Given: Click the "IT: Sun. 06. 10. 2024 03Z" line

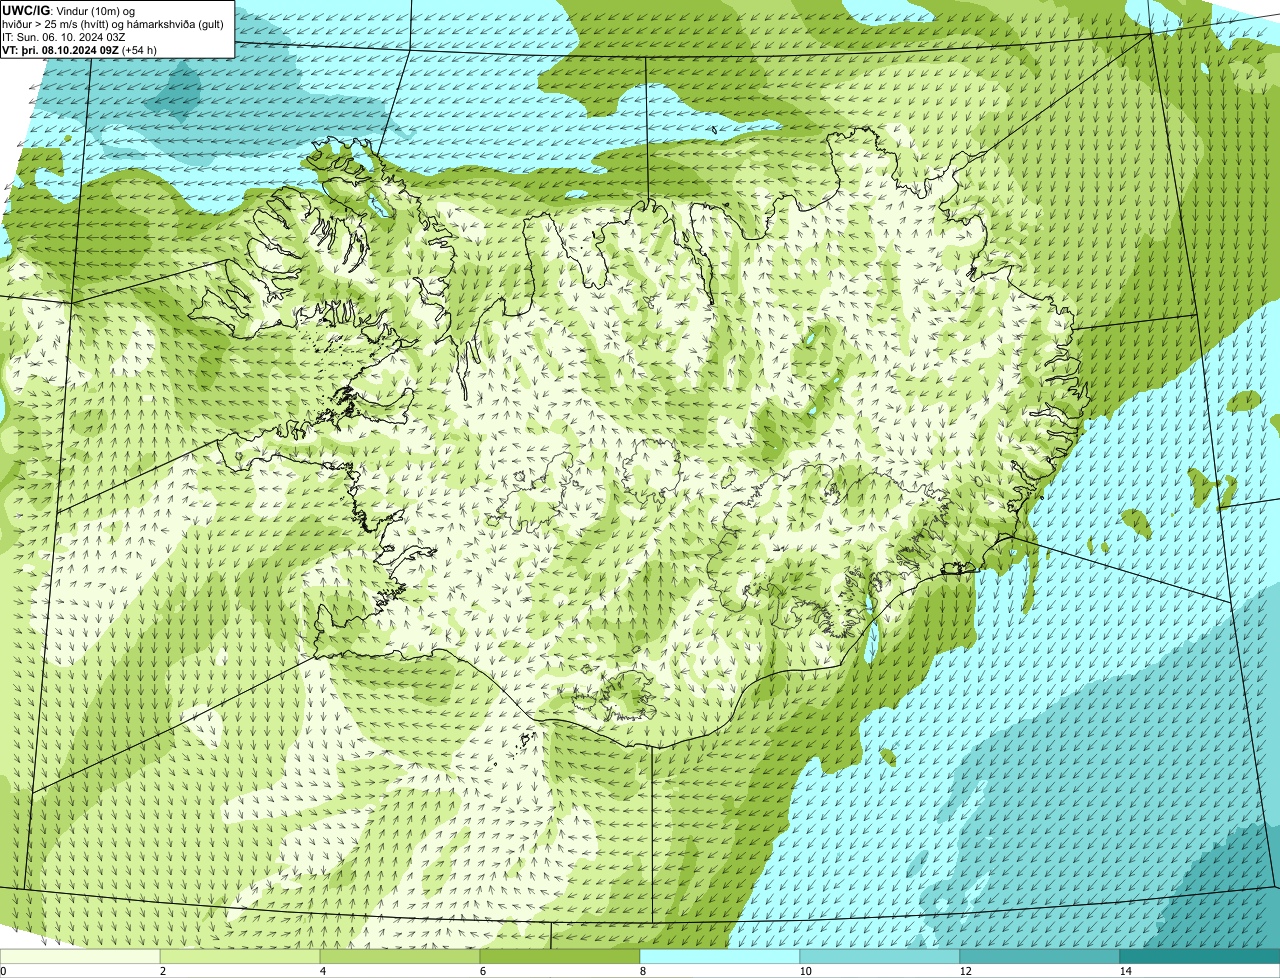Looking at the screenshot, I should coord(64,37).
